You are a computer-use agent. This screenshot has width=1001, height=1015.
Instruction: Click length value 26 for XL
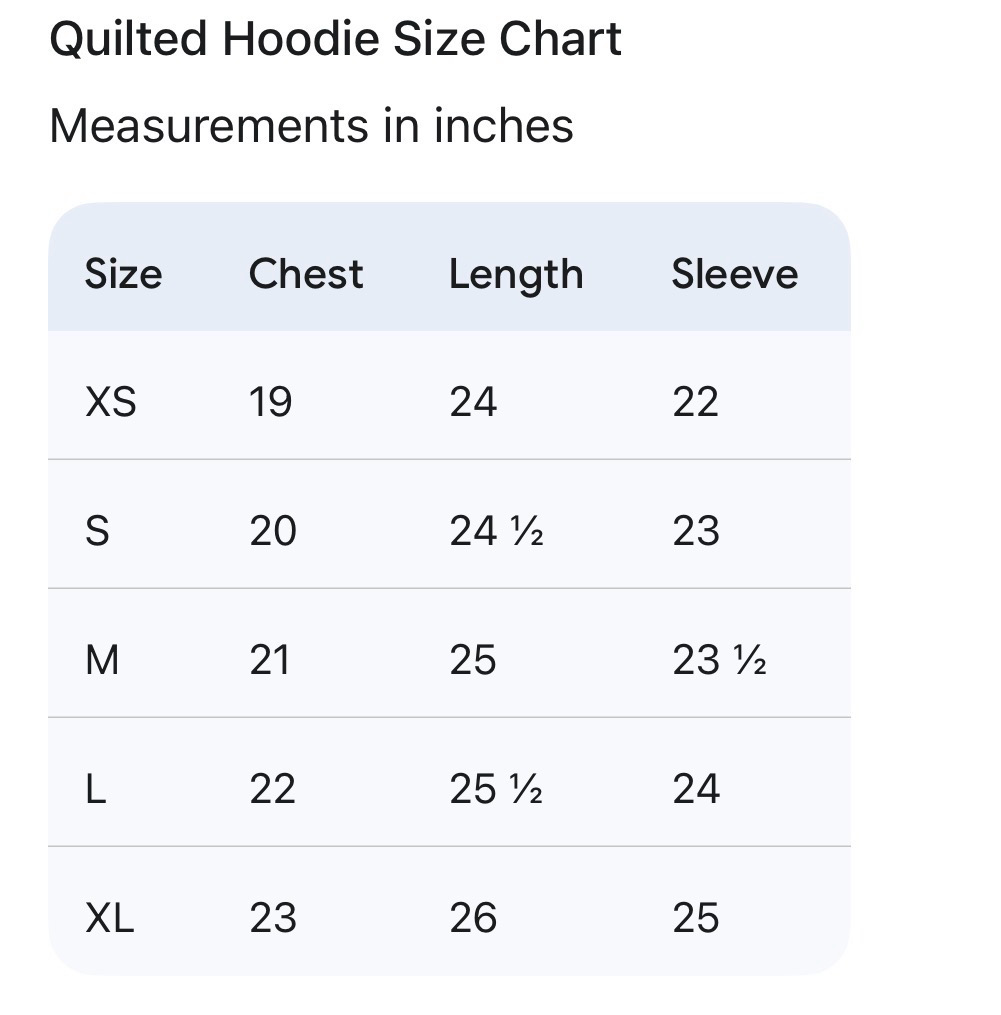point(473,918)
